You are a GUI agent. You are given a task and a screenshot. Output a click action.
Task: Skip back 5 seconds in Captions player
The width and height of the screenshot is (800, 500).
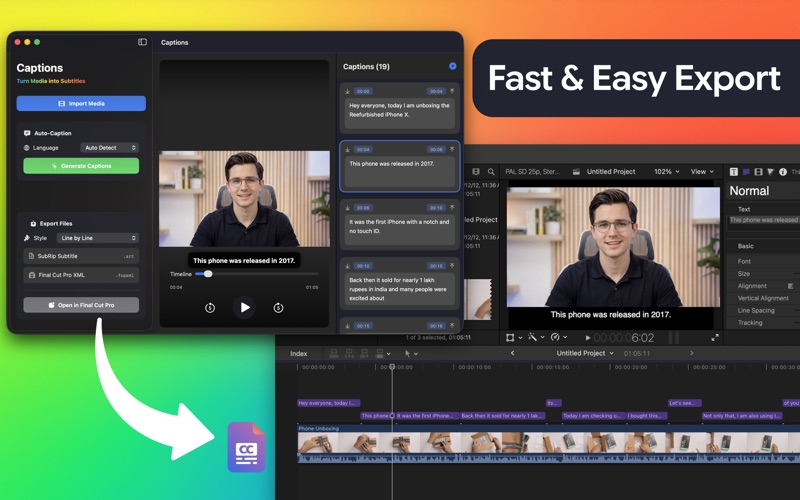(x=210, y=308)
